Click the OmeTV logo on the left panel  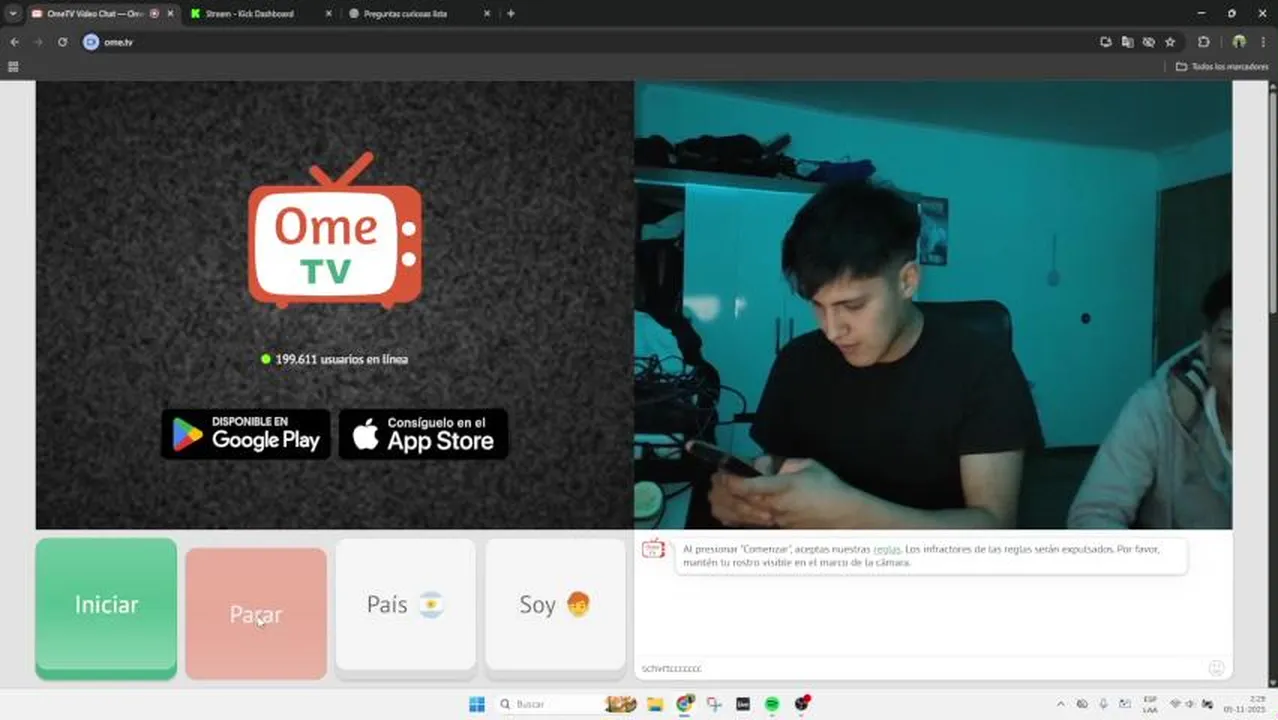pos(335,230)
